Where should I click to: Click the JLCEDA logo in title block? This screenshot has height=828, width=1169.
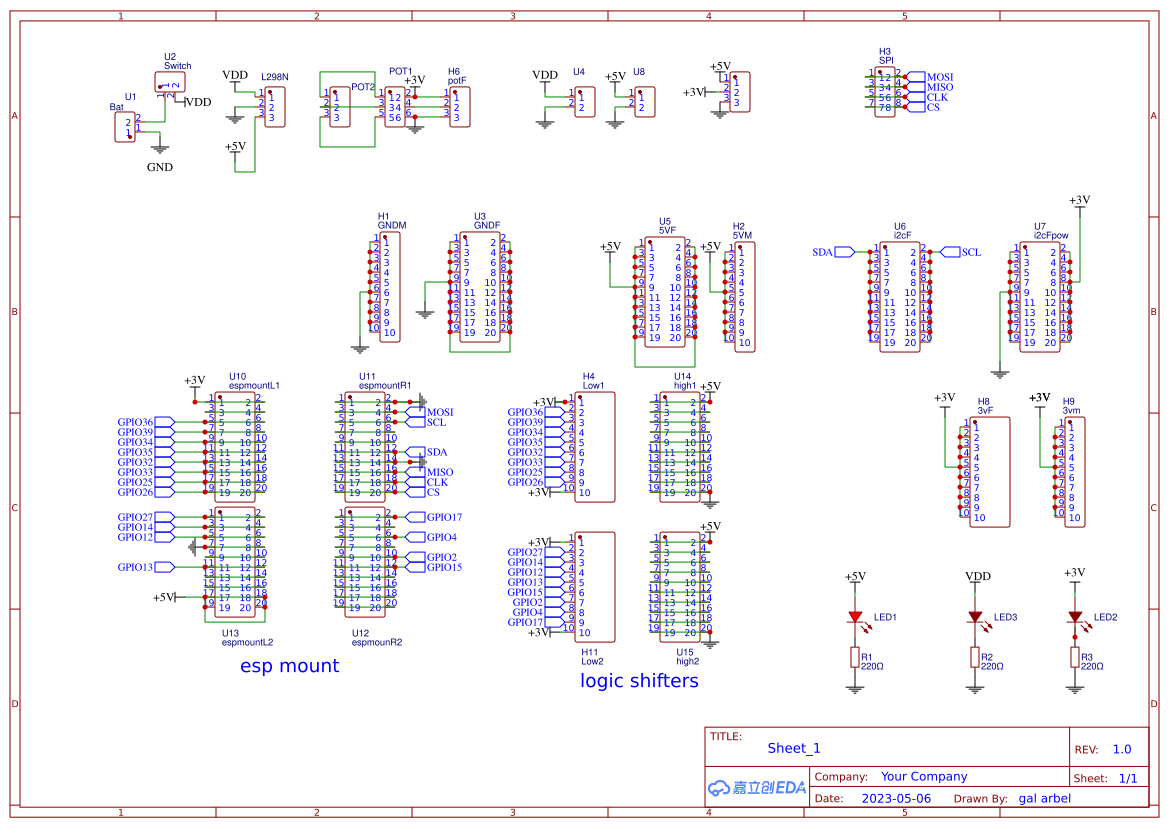tap(757, 788)
